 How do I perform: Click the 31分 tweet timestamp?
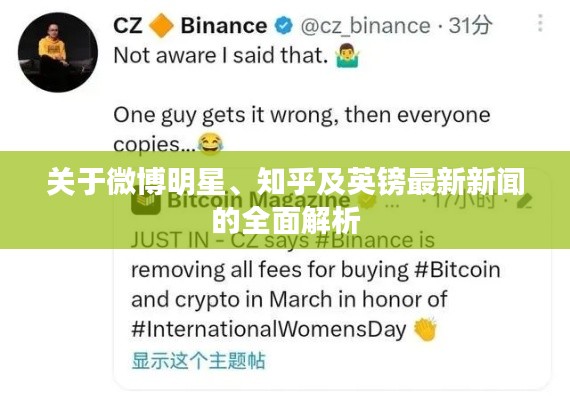tap(470, 25)
